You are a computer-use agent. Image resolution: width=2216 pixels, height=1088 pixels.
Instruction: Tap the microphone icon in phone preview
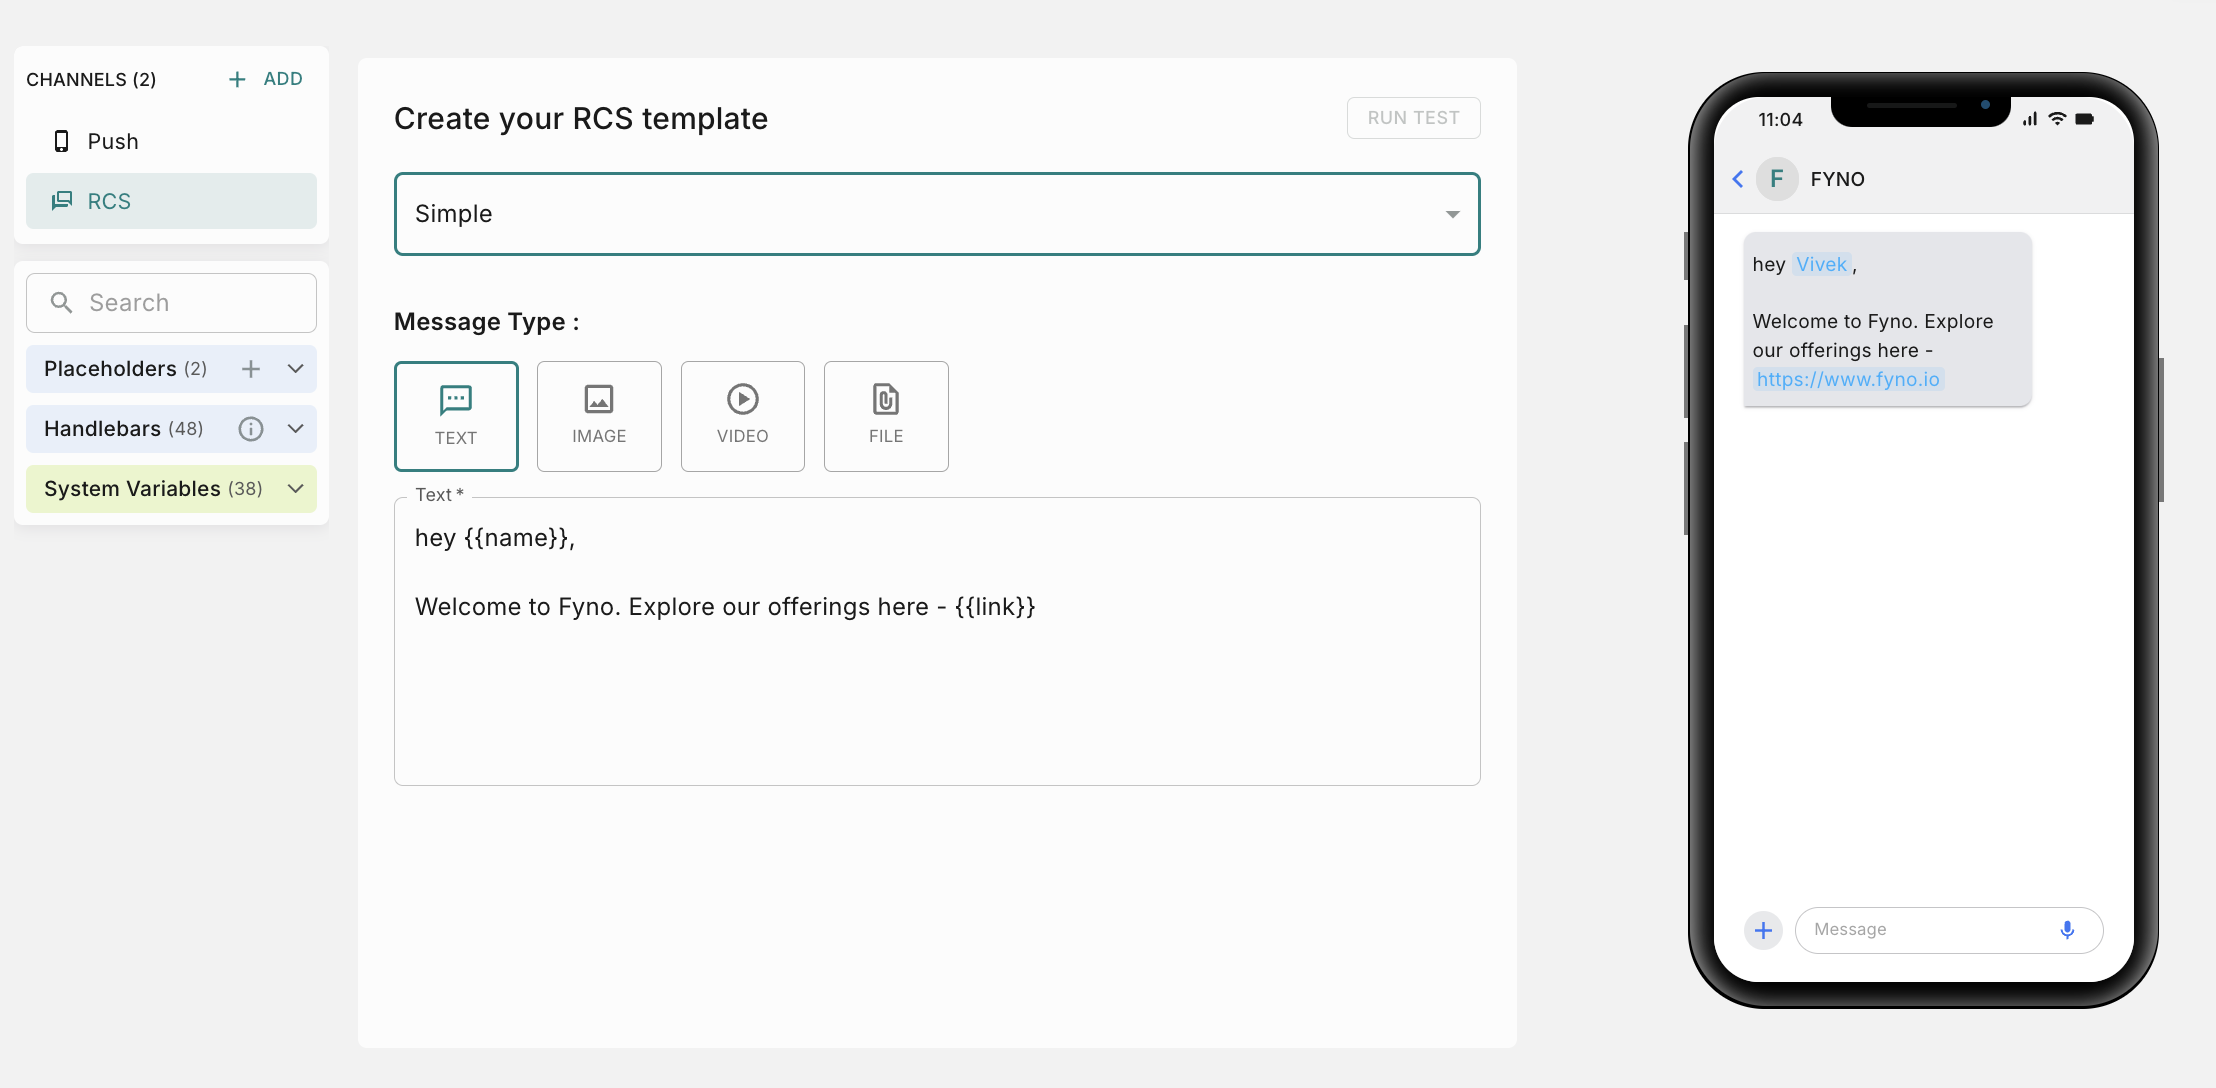point(2067,930)
